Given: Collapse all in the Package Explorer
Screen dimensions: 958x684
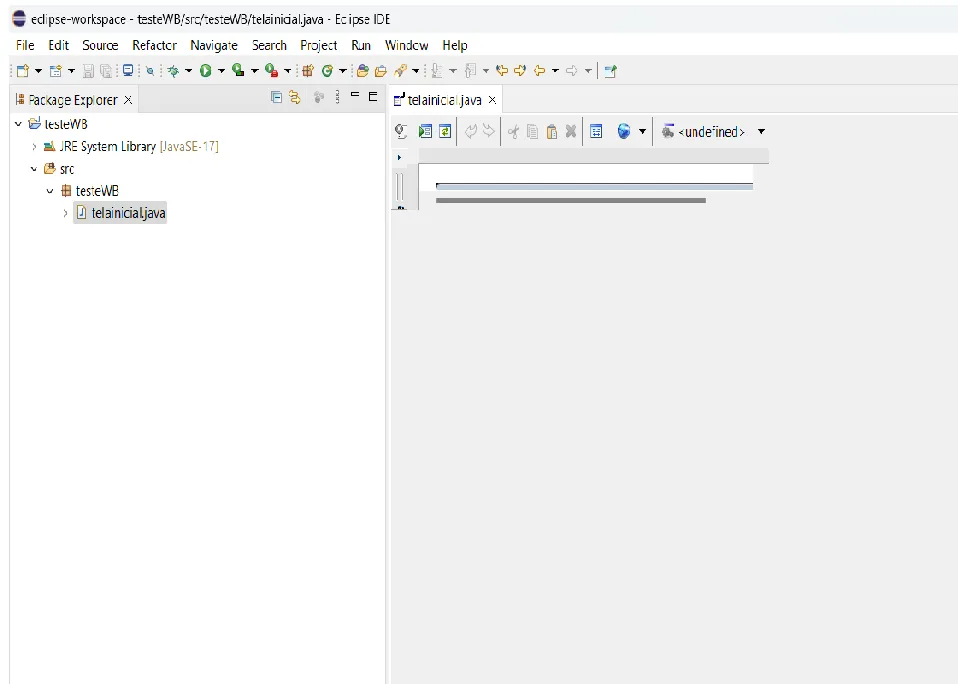Looking at the screenshot, I should tap(276, 97).
